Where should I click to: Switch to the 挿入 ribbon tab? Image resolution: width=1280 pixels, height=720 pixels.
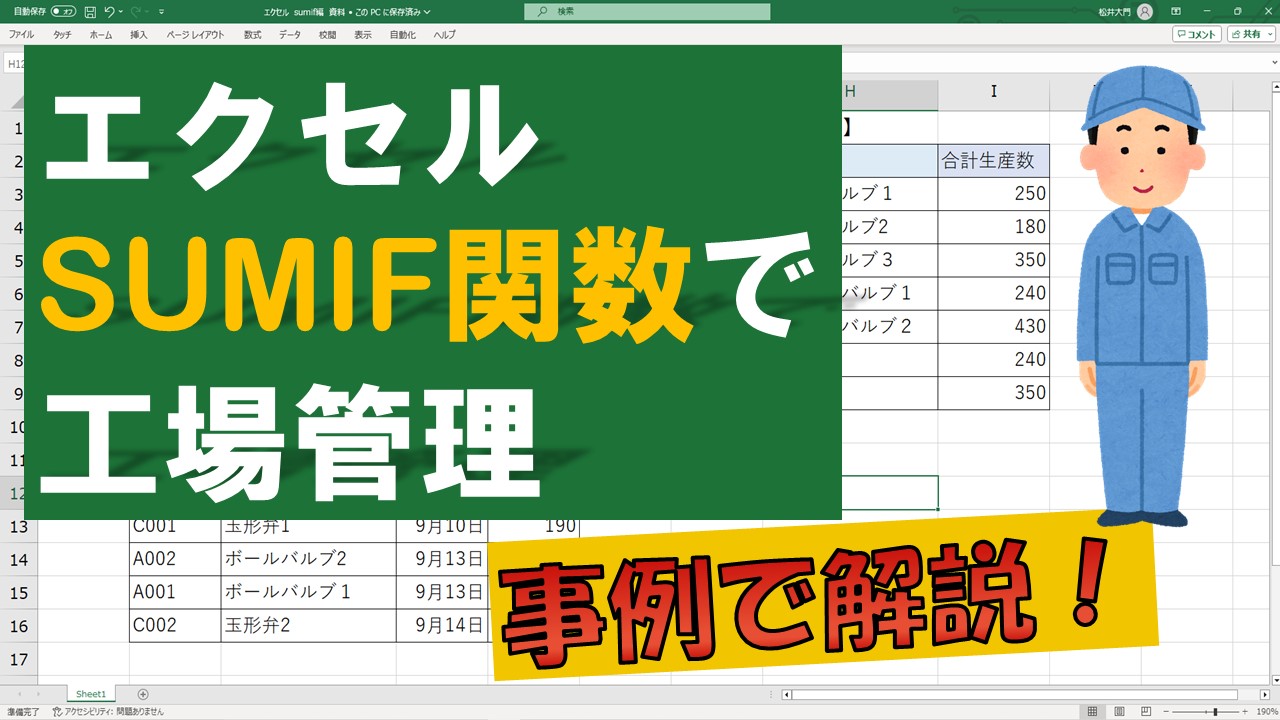click(x=139, y=34)
